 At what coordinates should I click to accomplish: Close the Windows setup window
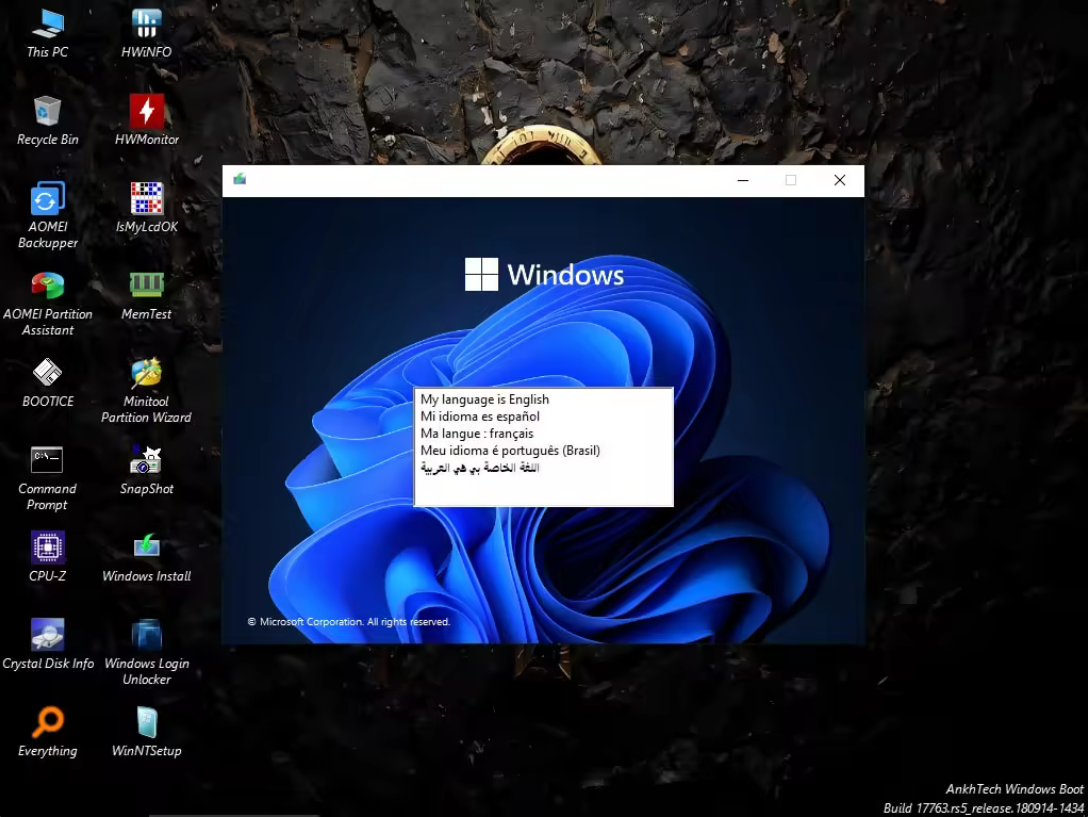pos(840,180)
